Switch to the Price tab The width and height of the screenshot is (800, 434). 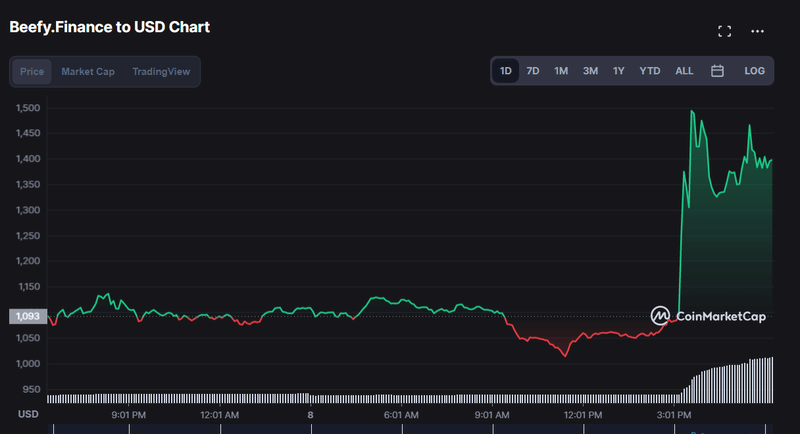tap(32, 71)
